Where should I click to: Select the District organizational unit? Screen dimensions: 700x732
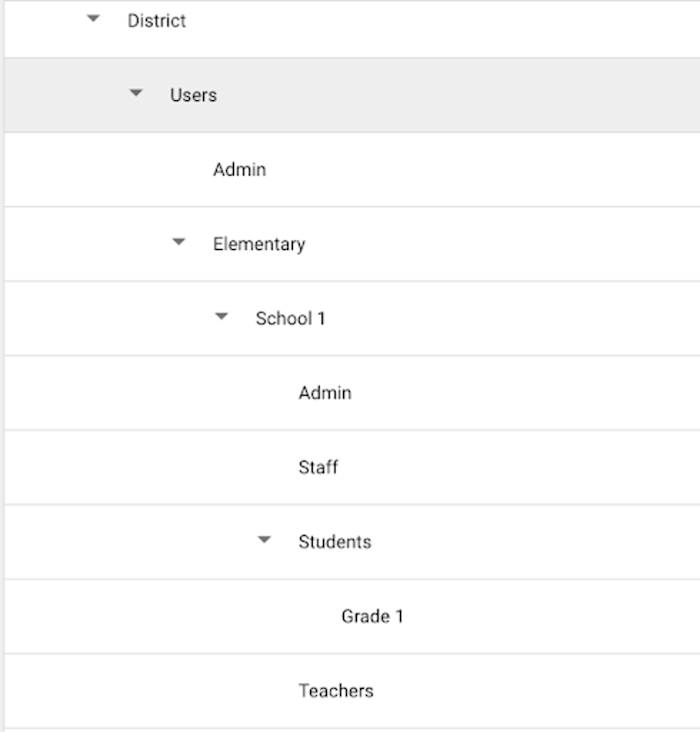[x=156, y=21]
